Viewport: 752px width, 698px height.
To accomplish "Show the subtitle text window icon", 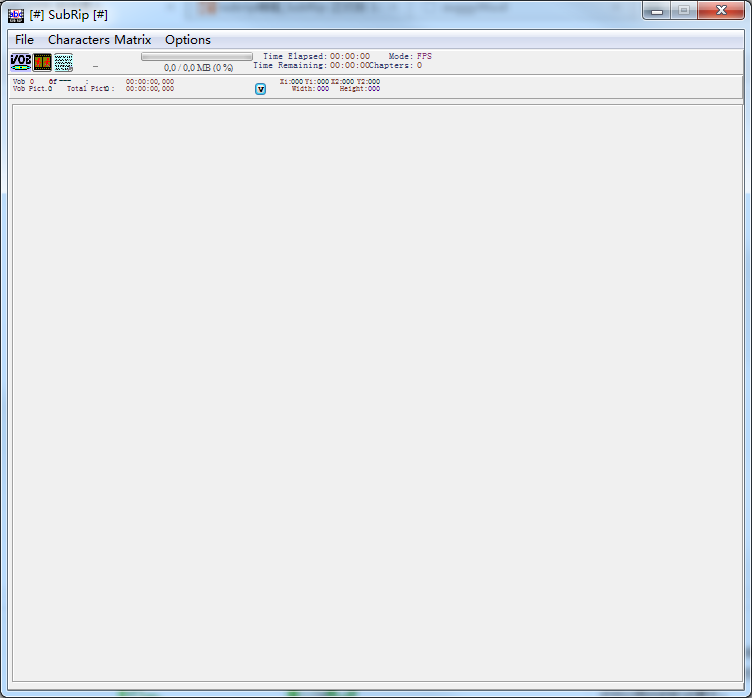I will point(63,62).
